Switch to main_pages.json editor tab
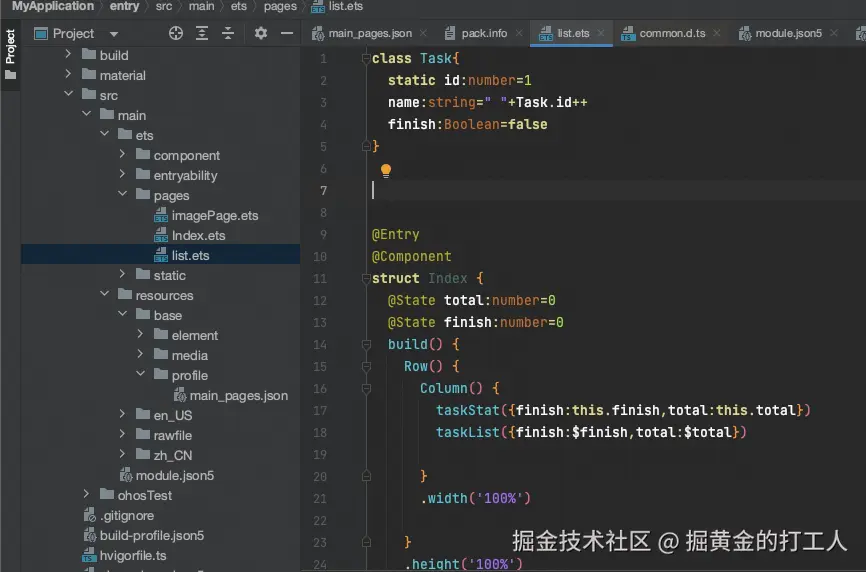866x572 pixels. [x=369, y=33]
